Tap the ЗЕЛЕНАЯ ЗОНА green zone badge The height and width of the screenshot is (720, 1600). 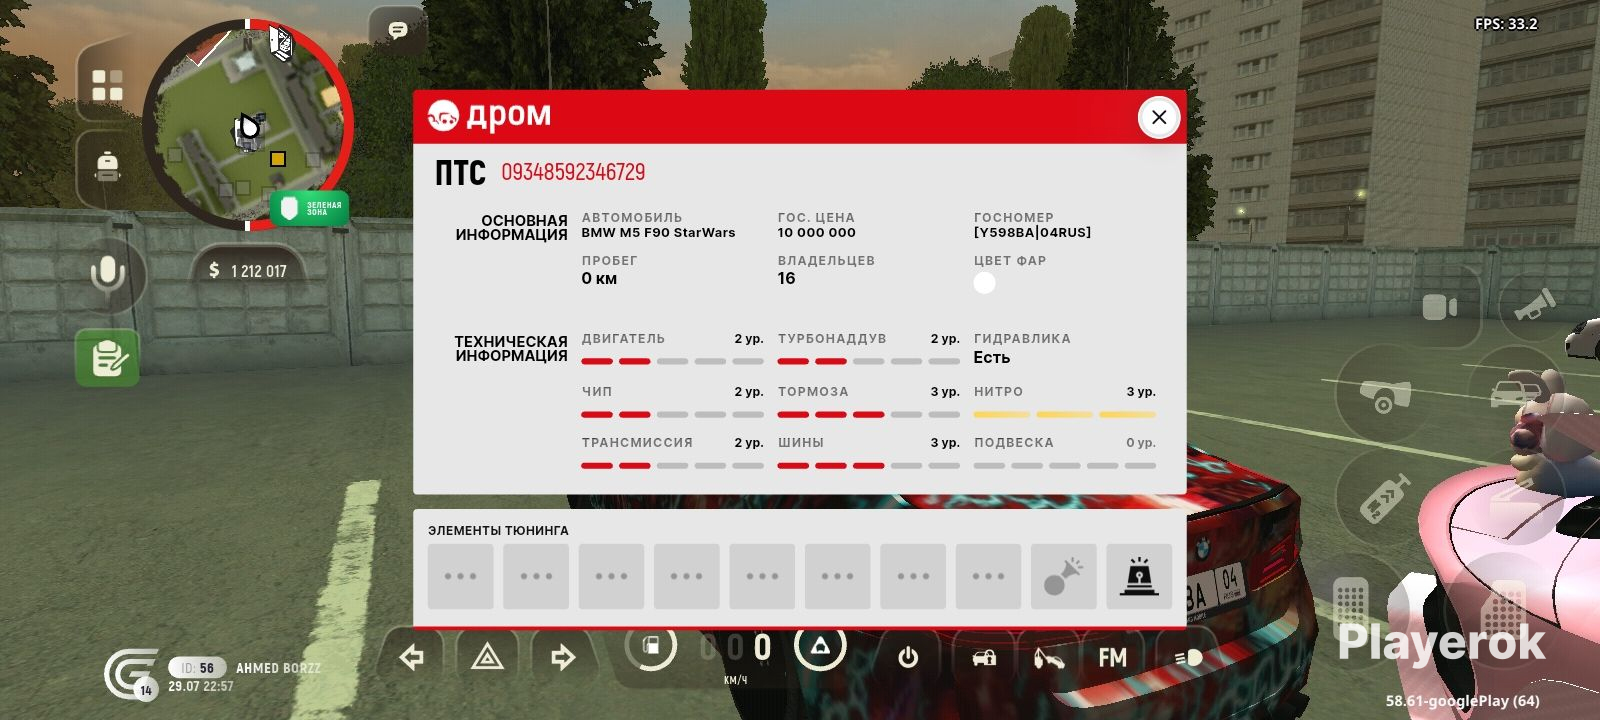[310, 208]
